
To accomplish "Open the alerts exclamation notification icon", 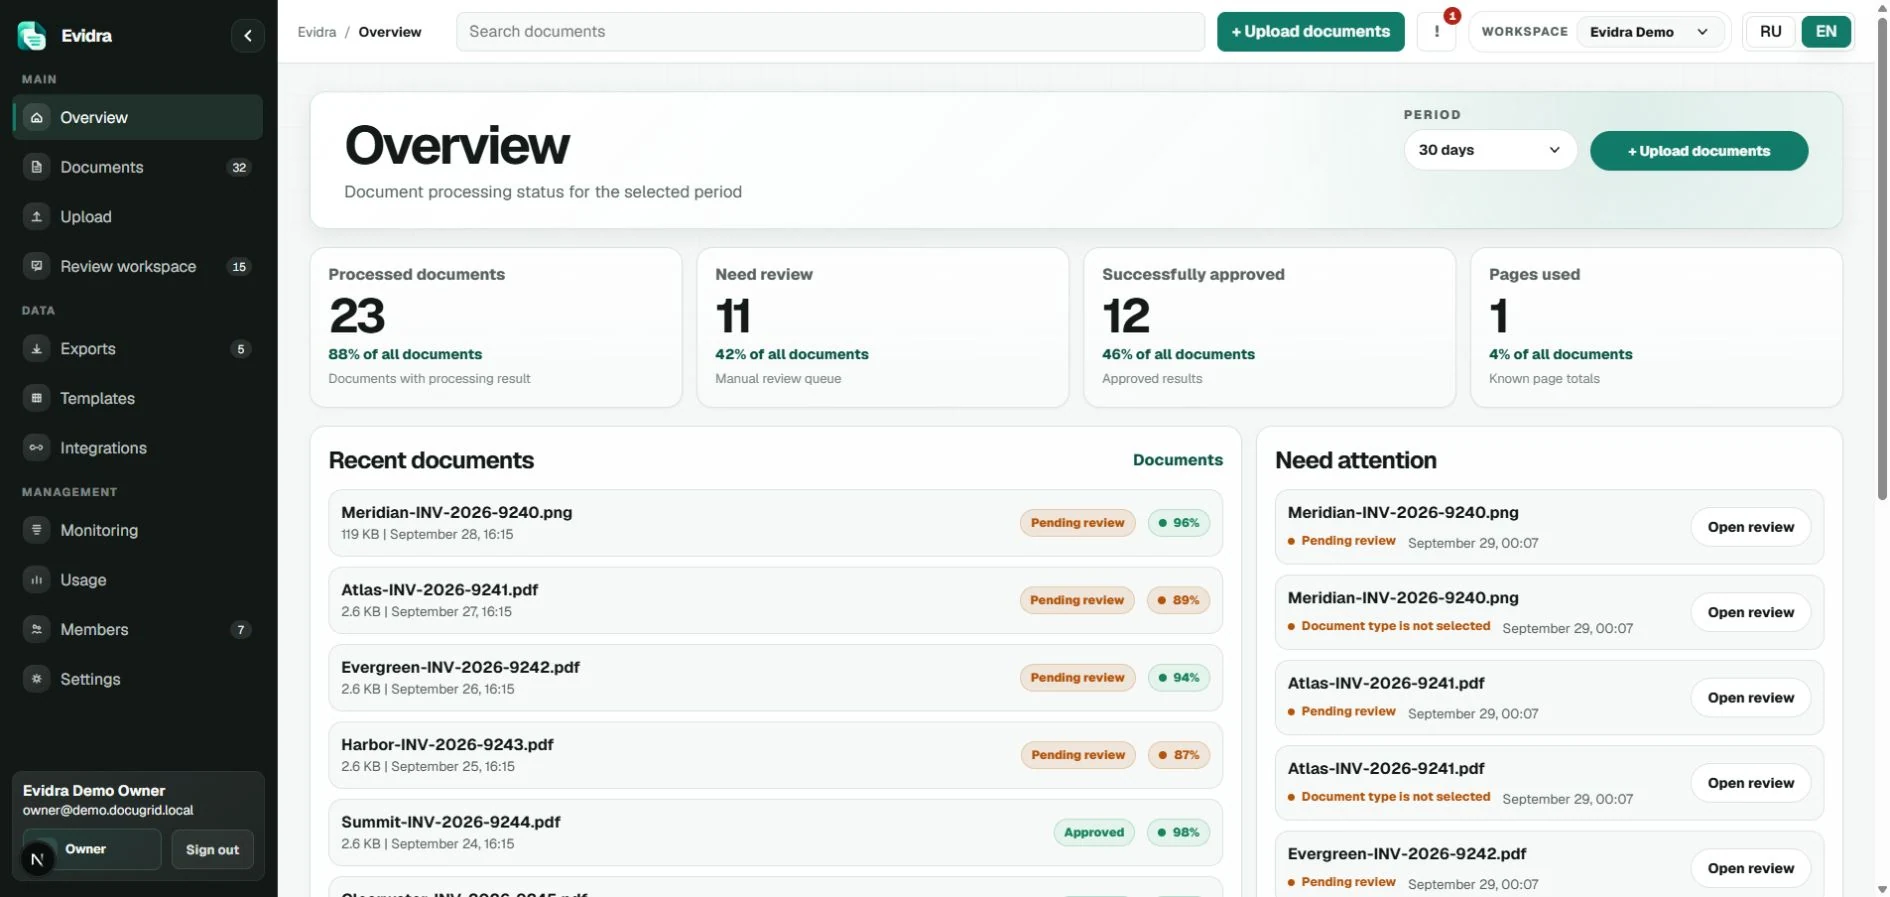I will coord(1437,32).
